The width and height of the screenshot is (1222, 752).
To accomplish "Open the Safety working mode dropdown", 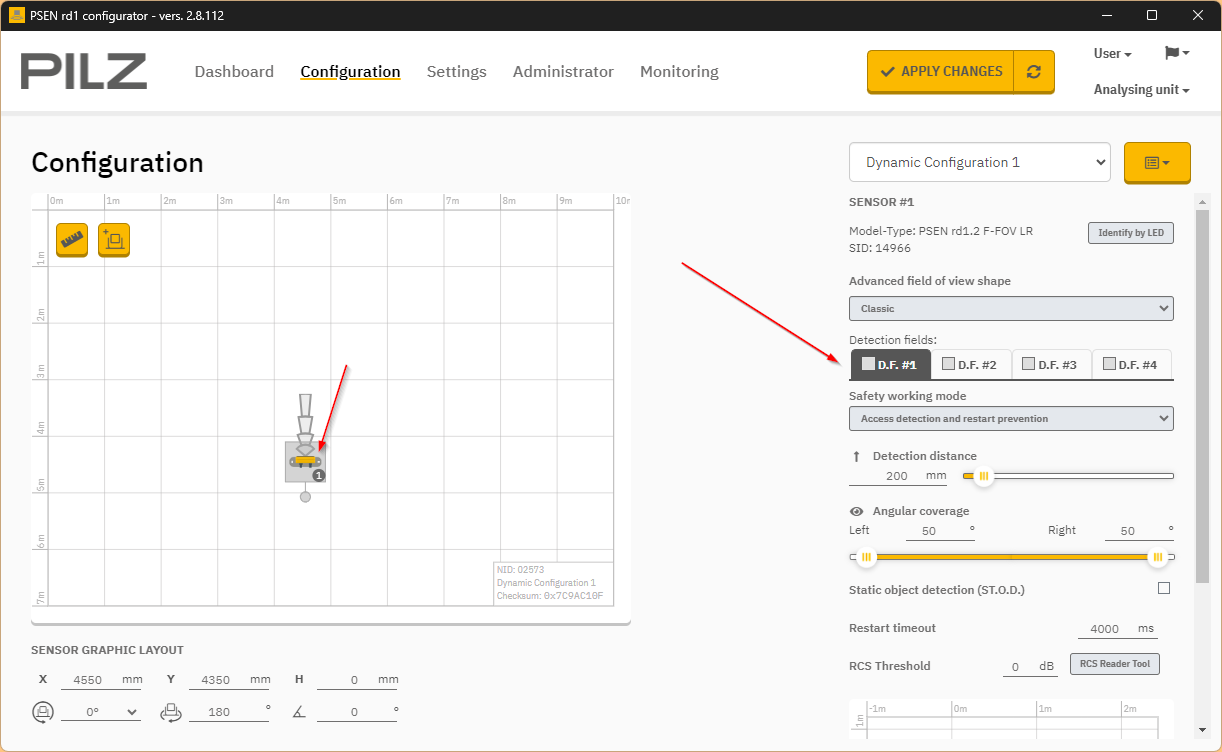I will pos(1011,418).
